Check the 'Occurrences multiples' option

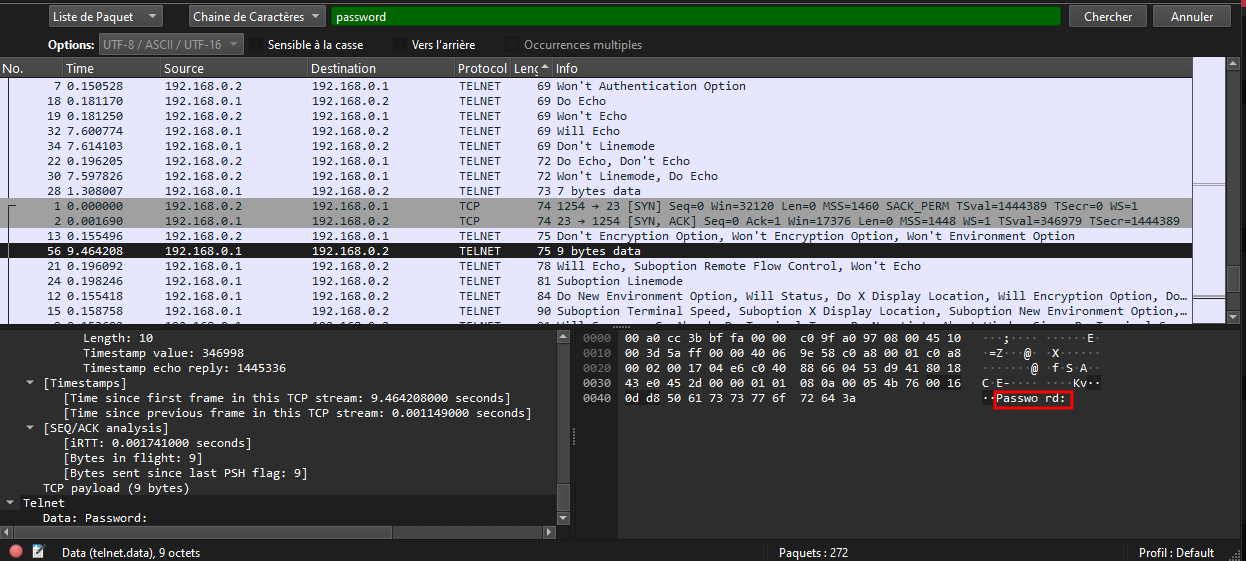pos(514,45)
